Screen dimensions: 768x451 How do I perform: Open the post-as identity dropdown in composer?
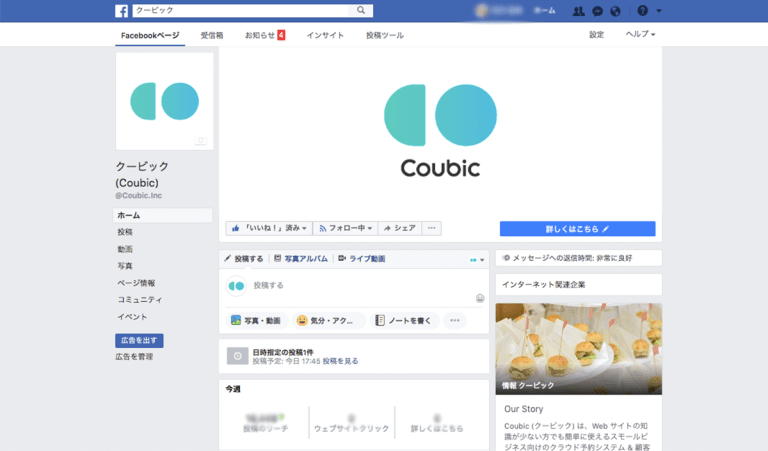[x=477, y=260]
